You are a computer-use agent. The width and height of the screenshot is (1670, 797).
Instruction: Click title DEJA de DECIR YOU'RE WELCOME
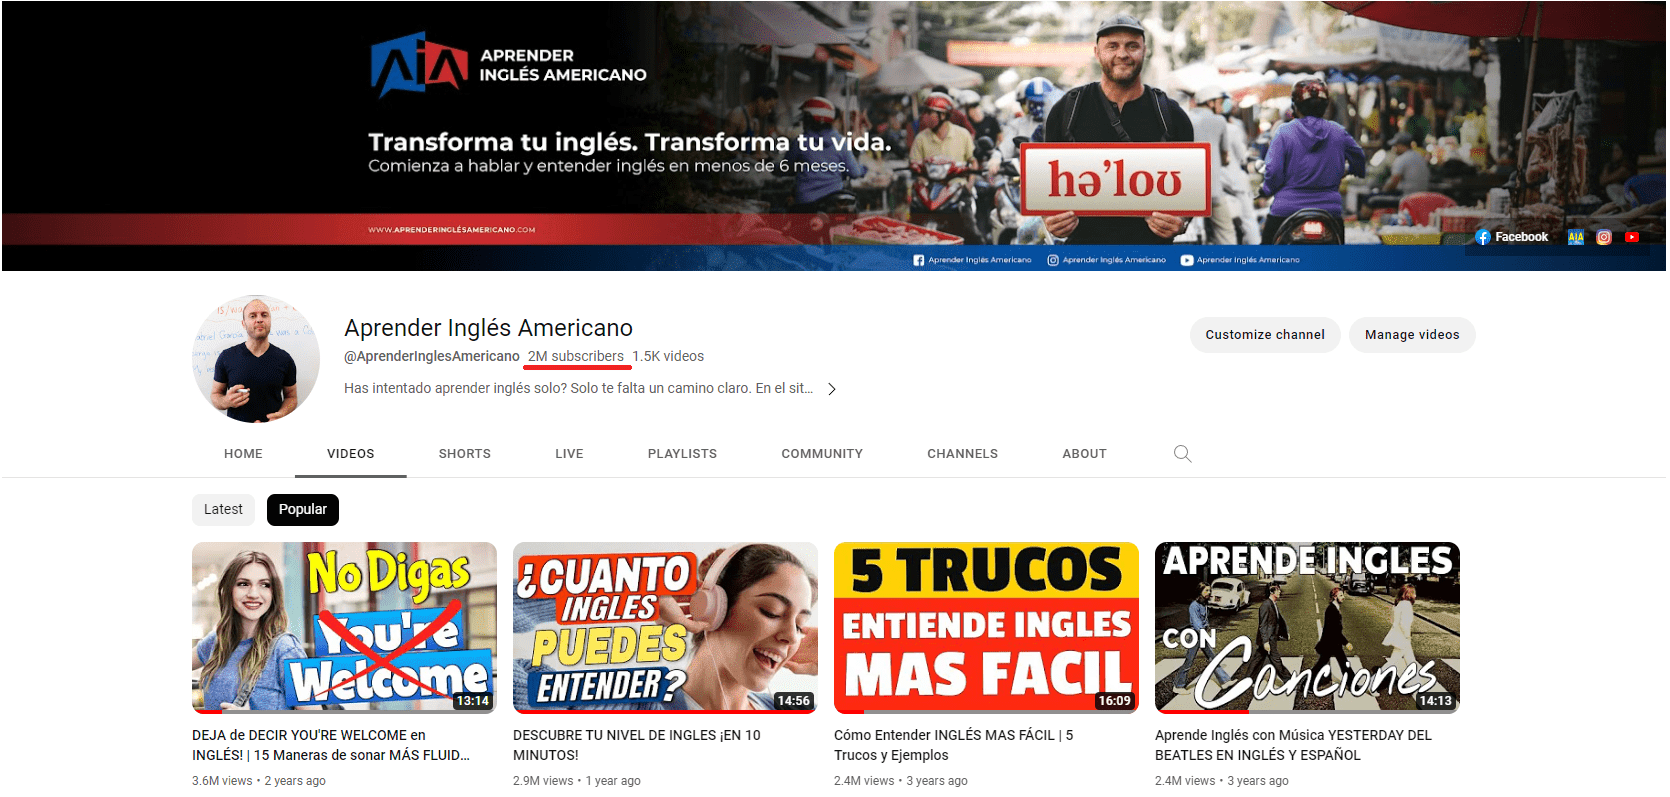(x=331, y=745)
